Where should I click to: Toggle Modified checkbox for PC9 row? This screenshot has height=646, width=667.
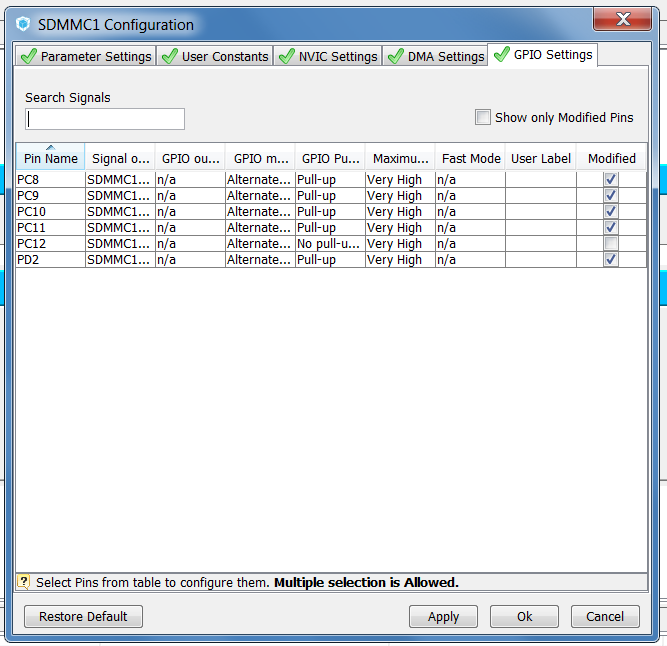click(x=611, y=196)
